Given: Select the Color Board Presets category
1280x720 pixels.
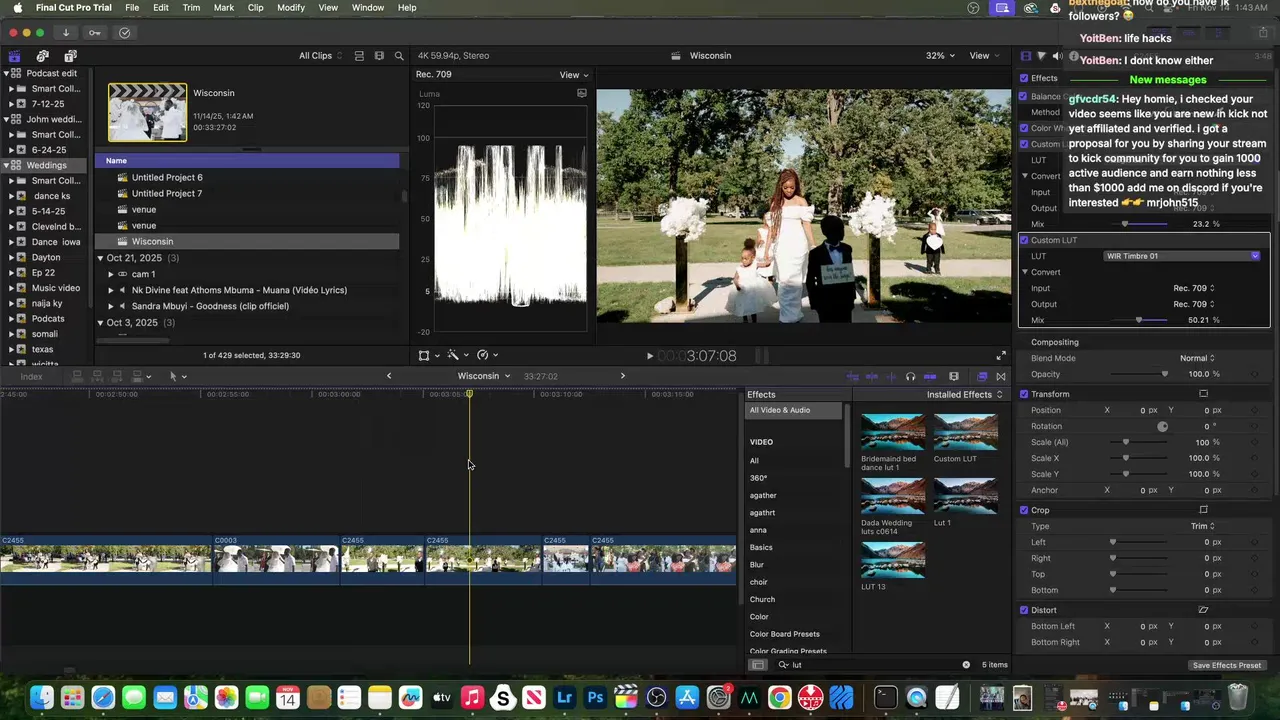Looking at the screenshot, I should [x=785, y=634].
